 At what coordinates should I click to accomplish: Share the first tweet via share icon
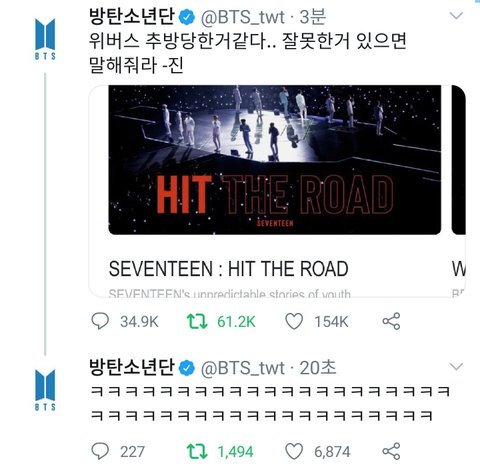point(391,321)
